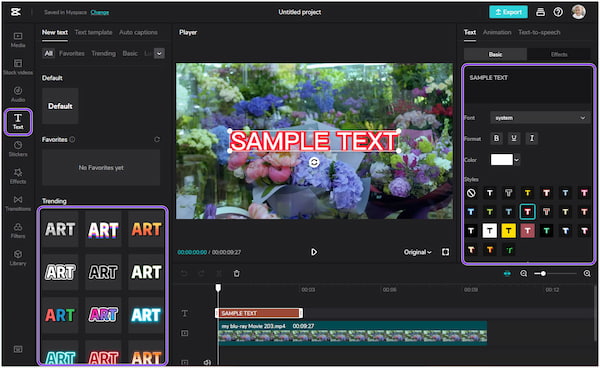Select the cyan glow ART text preset
Viewport: 600px width, 368px height.
pos(146,315)
